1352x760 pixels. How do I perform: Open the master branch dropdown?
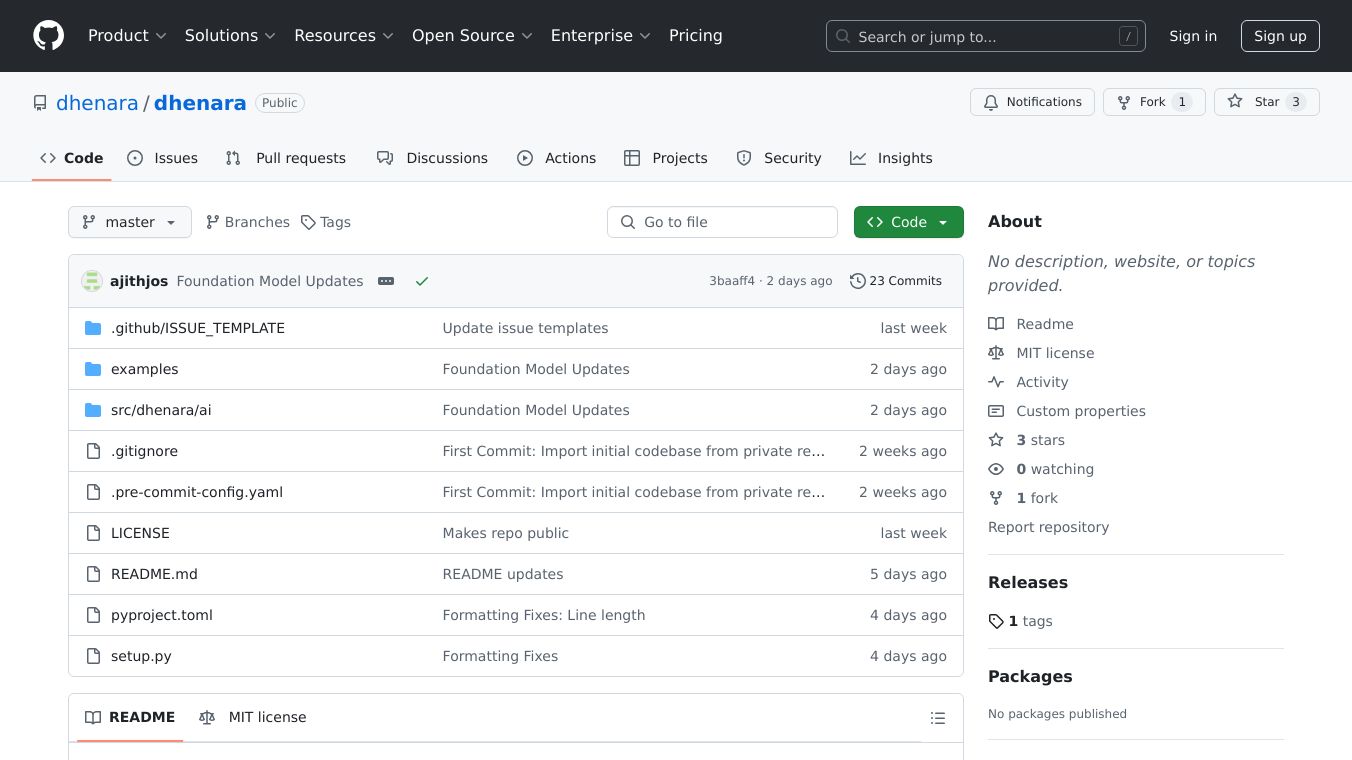pyautogui.click(x=130, y=222)
